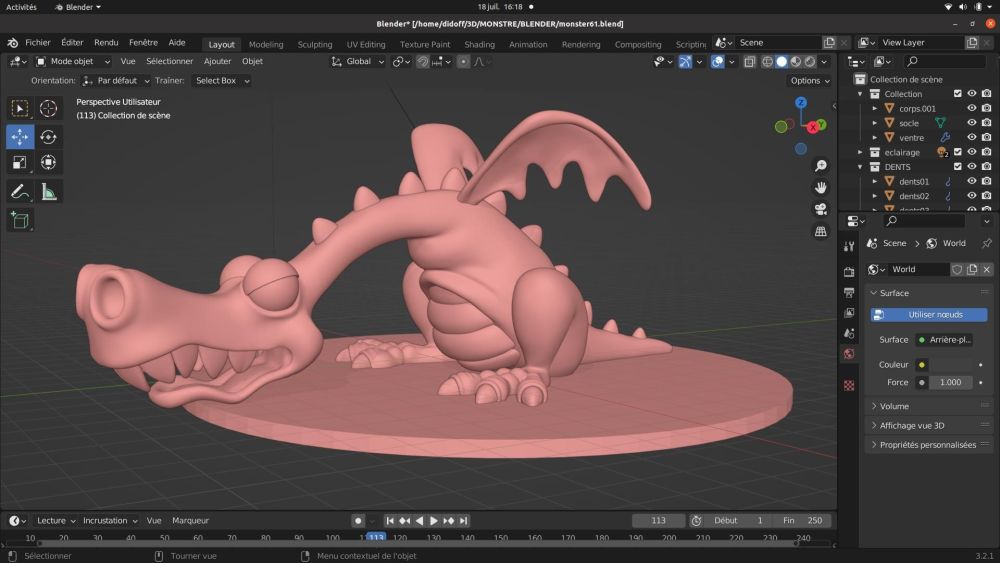
Task: Click the current frame 113 field
Action: coord(658,521)
